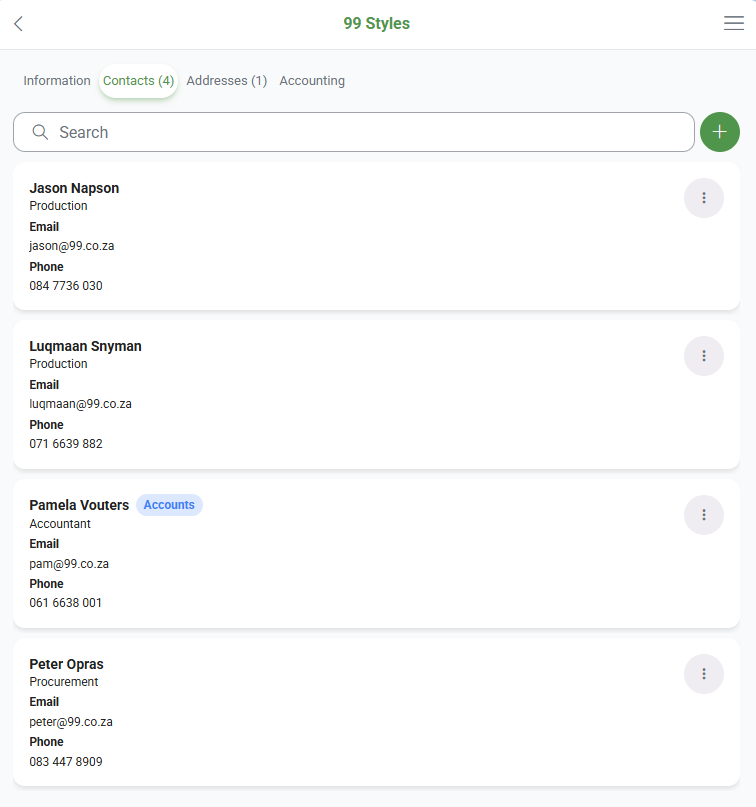Focus the Search contacts field

coord(354,132)
